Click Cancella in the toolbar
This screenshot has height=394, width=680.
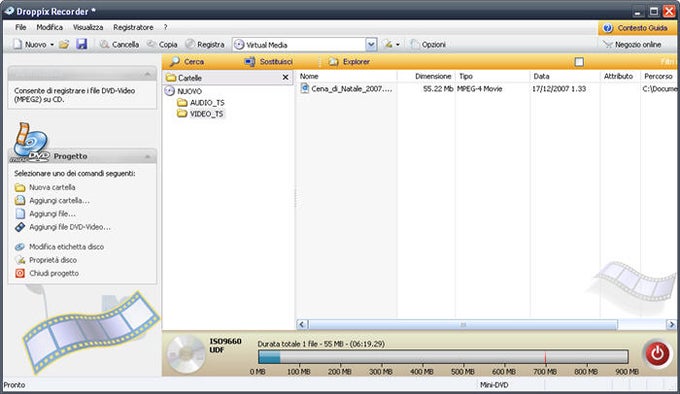point(119,44)
